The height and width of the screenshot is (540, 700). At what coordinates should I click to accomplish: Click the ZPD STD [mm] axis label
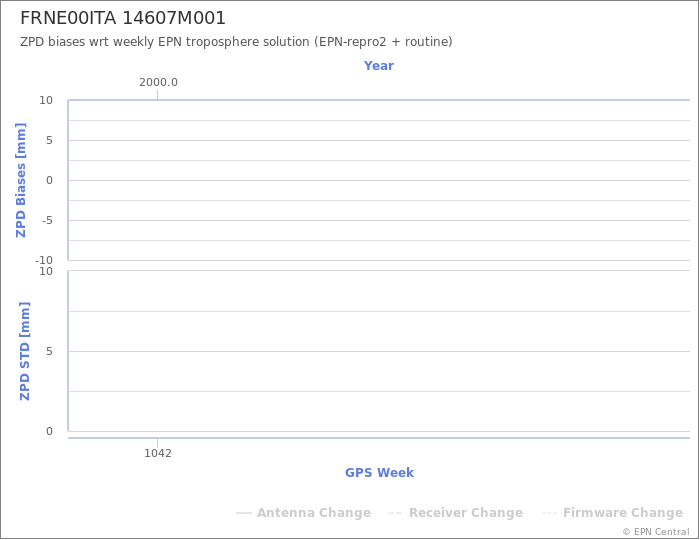tap(25, 351)
